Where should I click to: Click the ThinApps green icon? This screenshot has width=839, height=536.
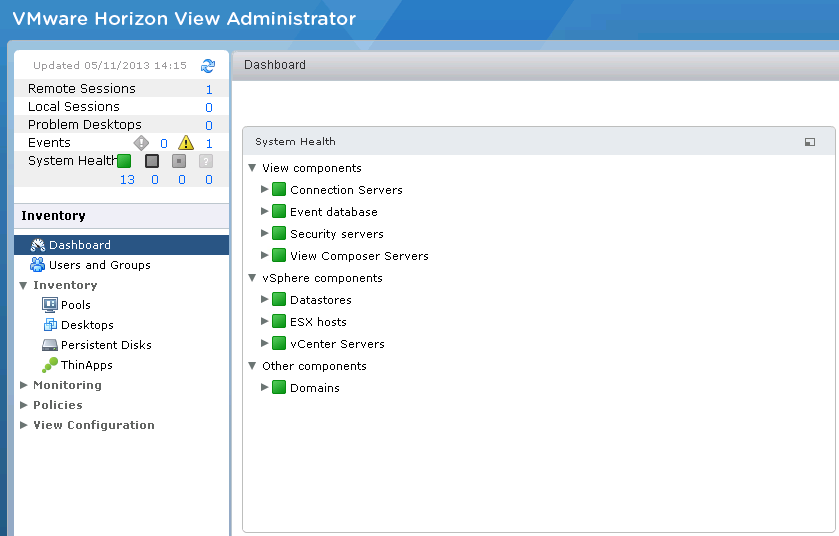50,365
